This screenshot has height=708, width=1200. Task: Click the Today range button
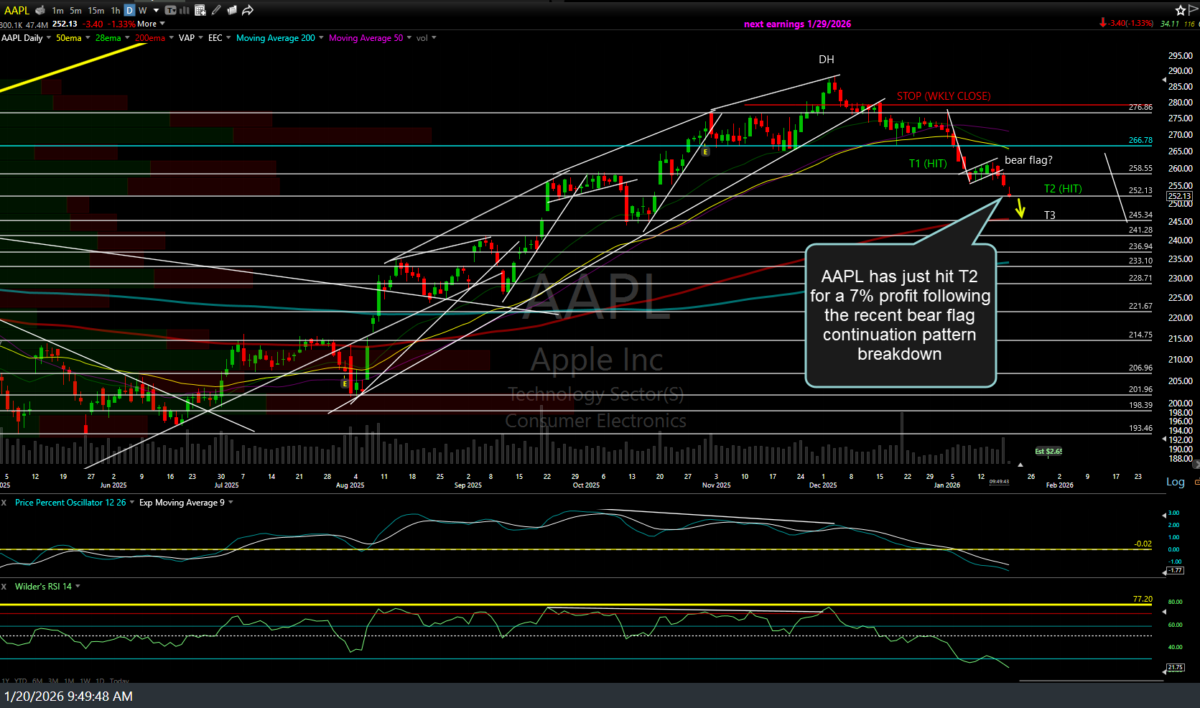[120, 681]
